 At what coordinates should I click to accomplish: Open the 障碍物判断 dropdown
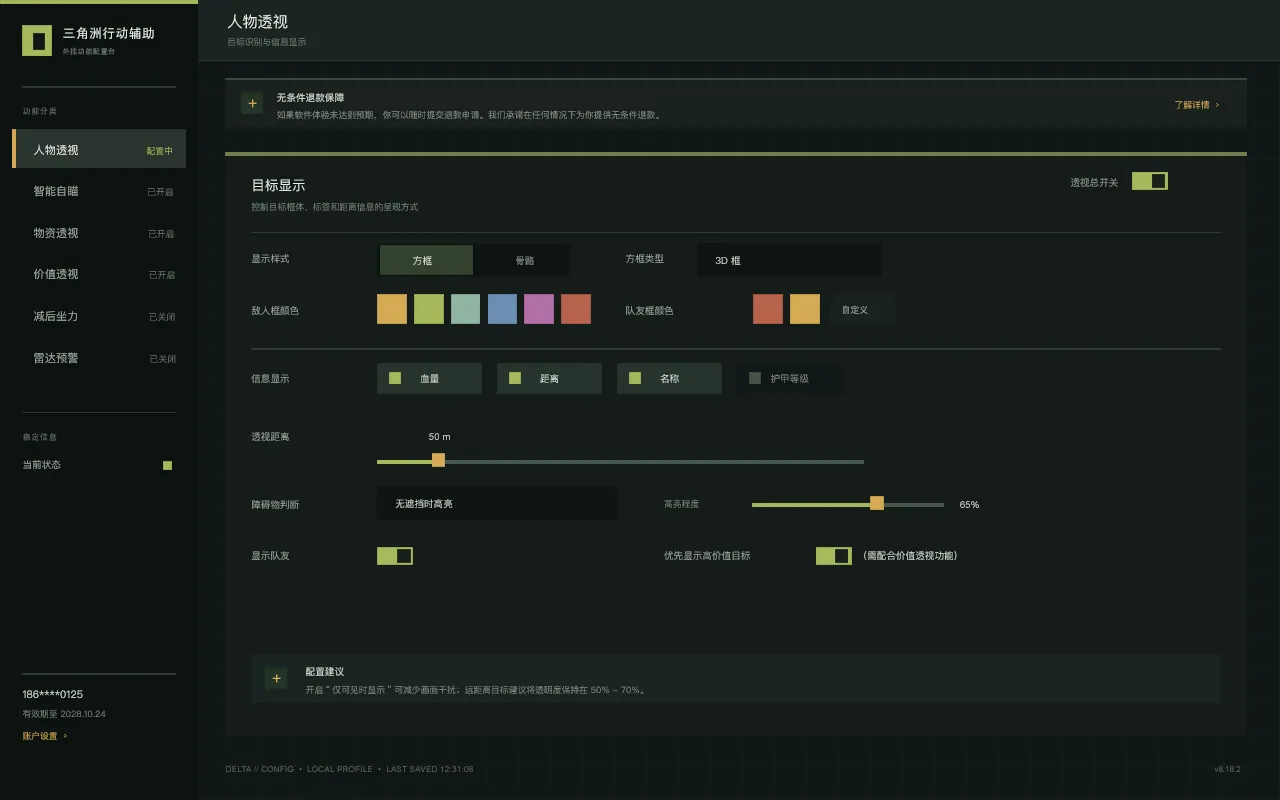pos(497,504)
